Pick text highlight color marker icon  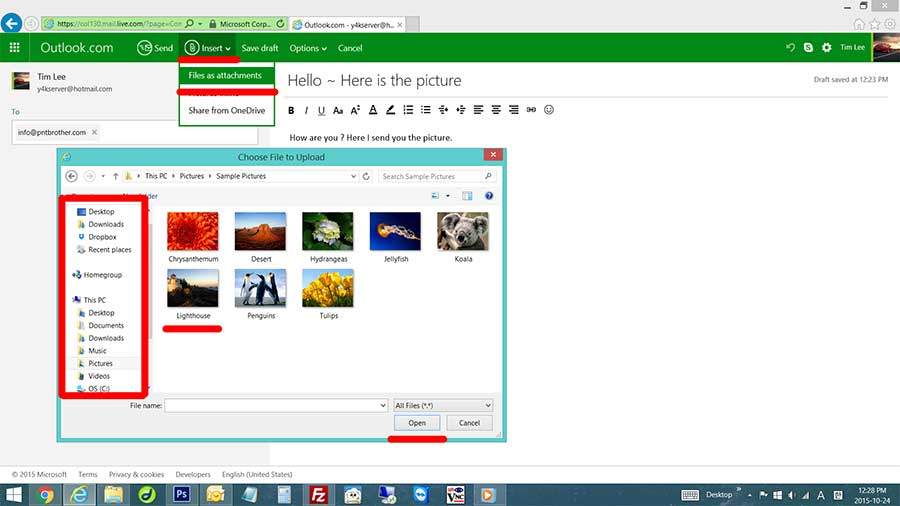click(390, 110)
